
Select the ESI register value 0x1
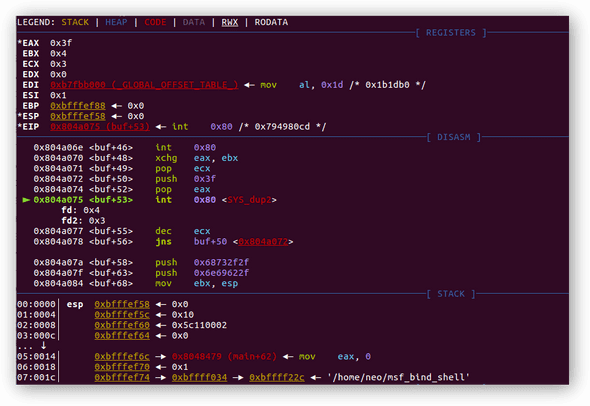(58, 95)
